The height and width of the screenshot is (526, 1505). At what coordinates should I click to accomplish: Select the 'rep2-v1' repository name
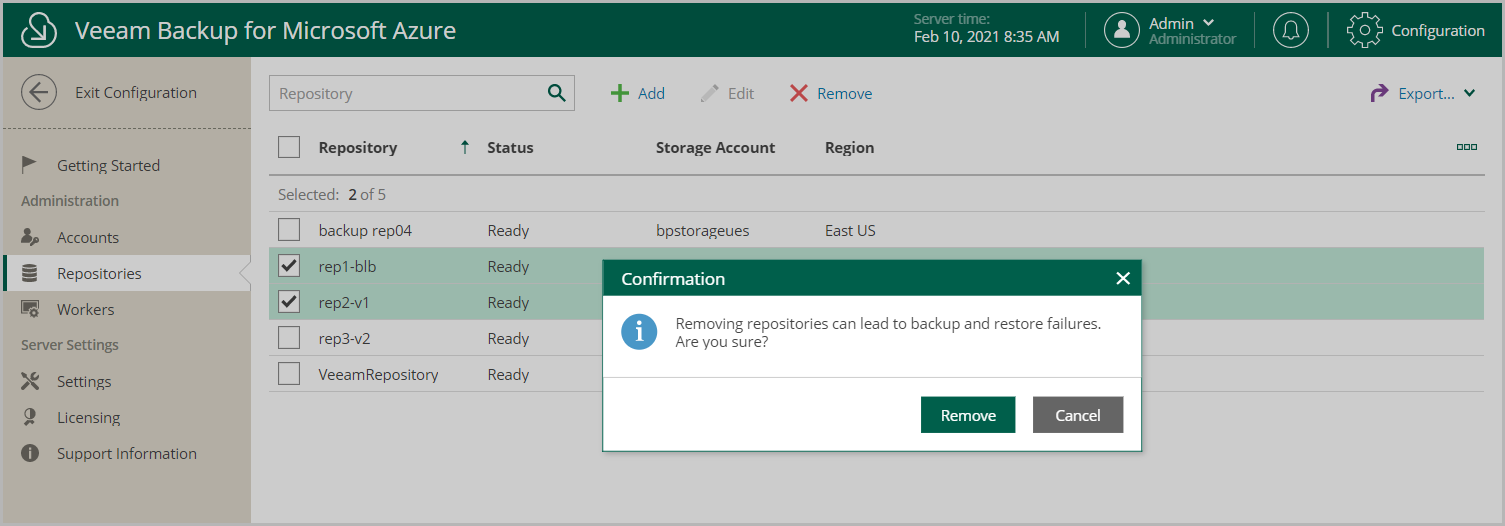345,302
